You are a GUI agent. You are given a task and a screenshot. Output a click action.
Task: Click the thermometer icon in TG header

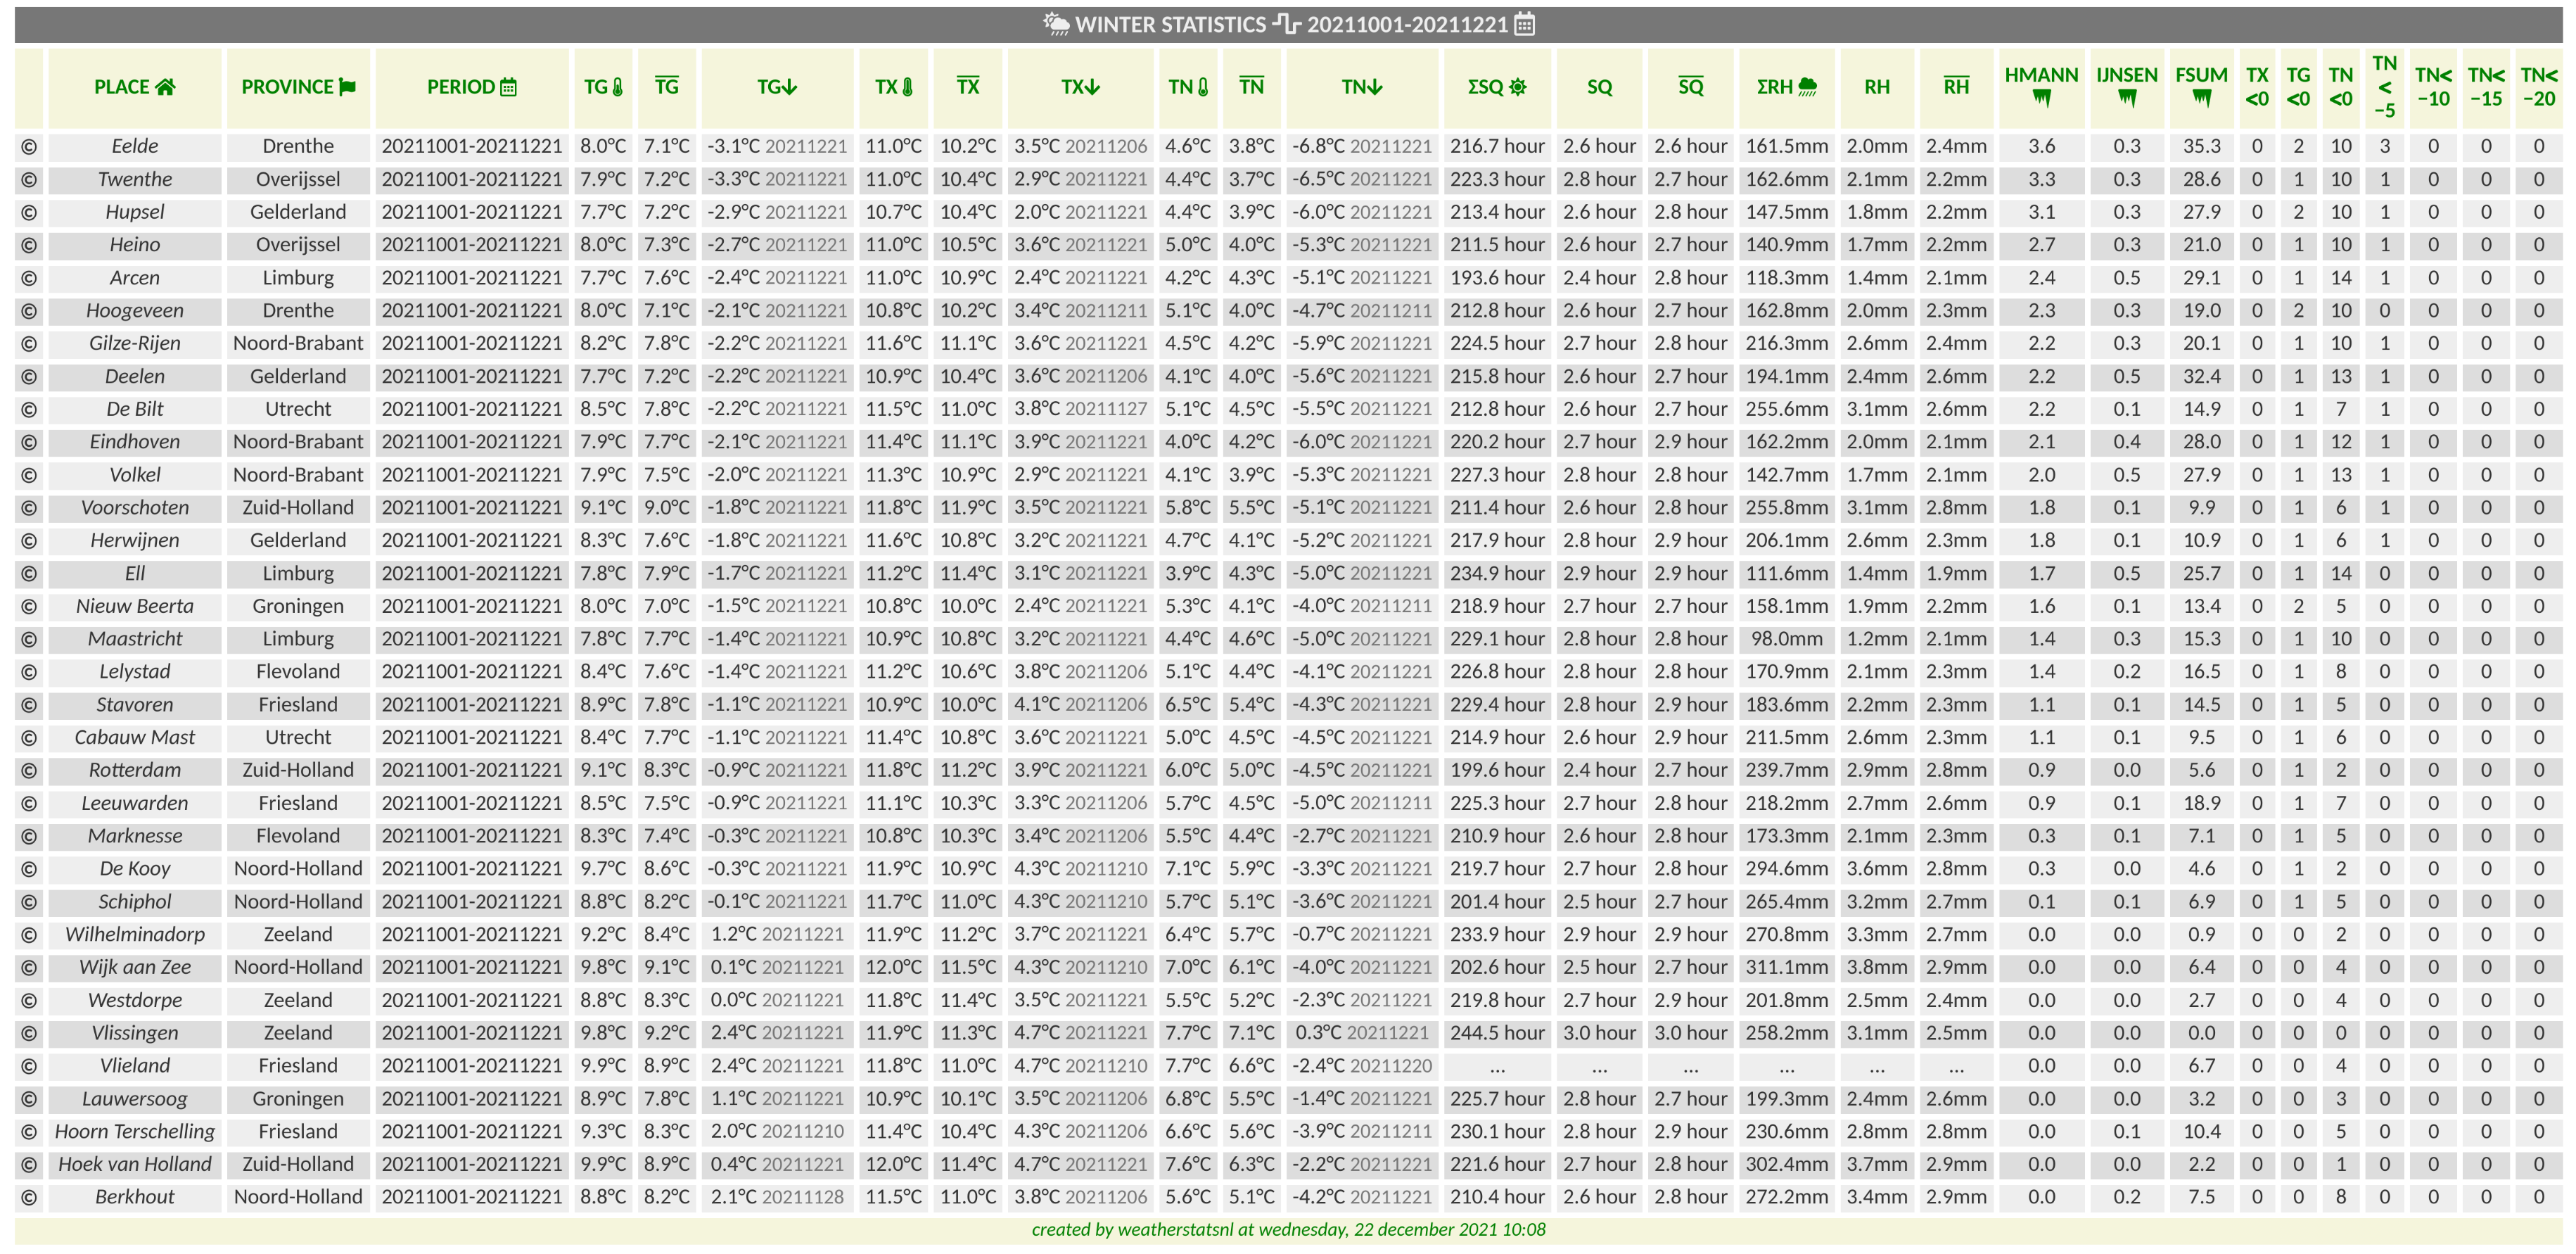[x=617, y=87]
